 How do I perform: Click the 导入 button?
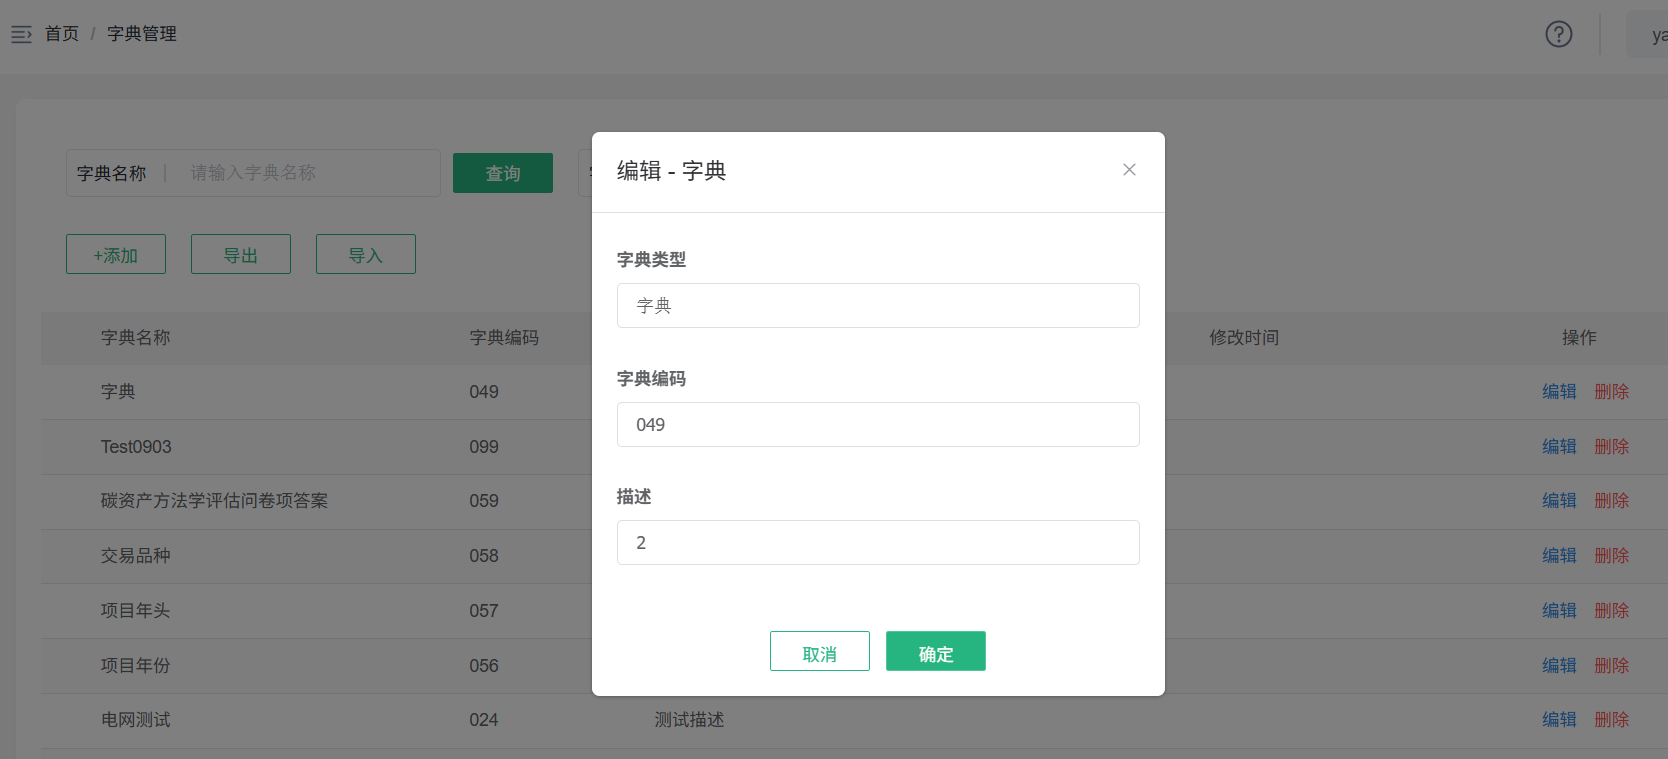click(x=366, y=254)
